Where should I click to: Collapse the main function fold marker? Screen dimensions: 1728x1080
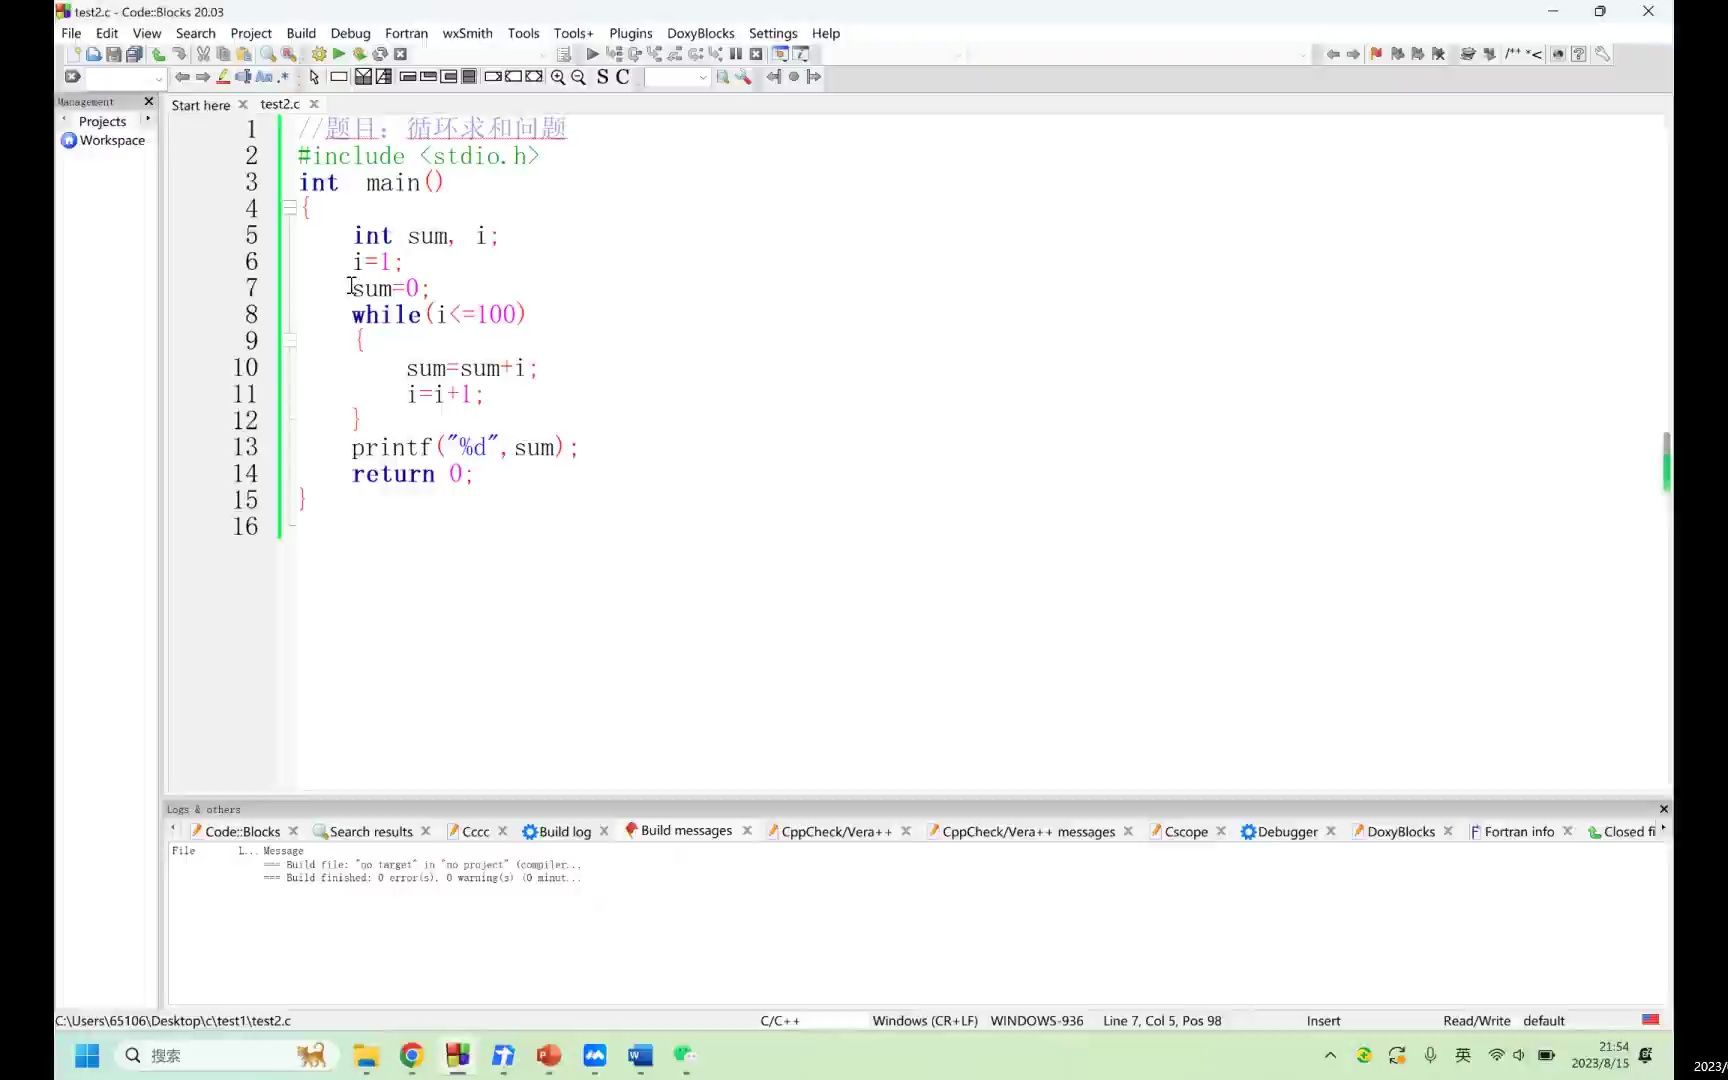click(290, 208)
